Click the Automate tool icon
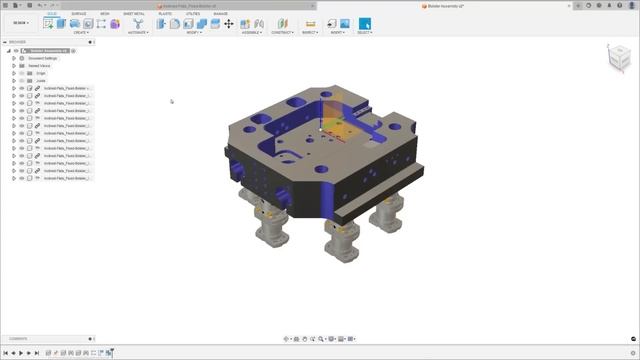This screenshot has height=360, width=640. [x=138, y=24]
